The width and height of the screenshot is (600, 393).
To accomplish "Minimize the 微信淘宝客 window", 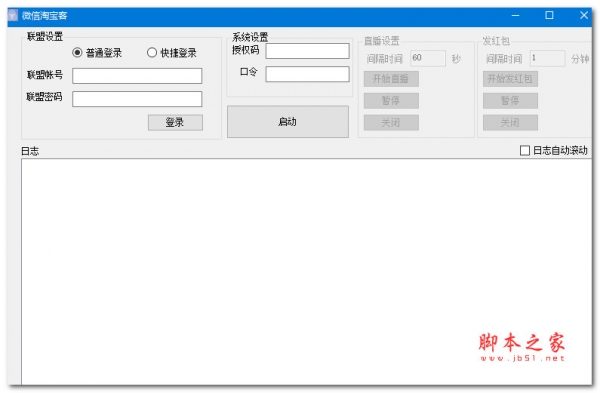I will click(515, 15).
